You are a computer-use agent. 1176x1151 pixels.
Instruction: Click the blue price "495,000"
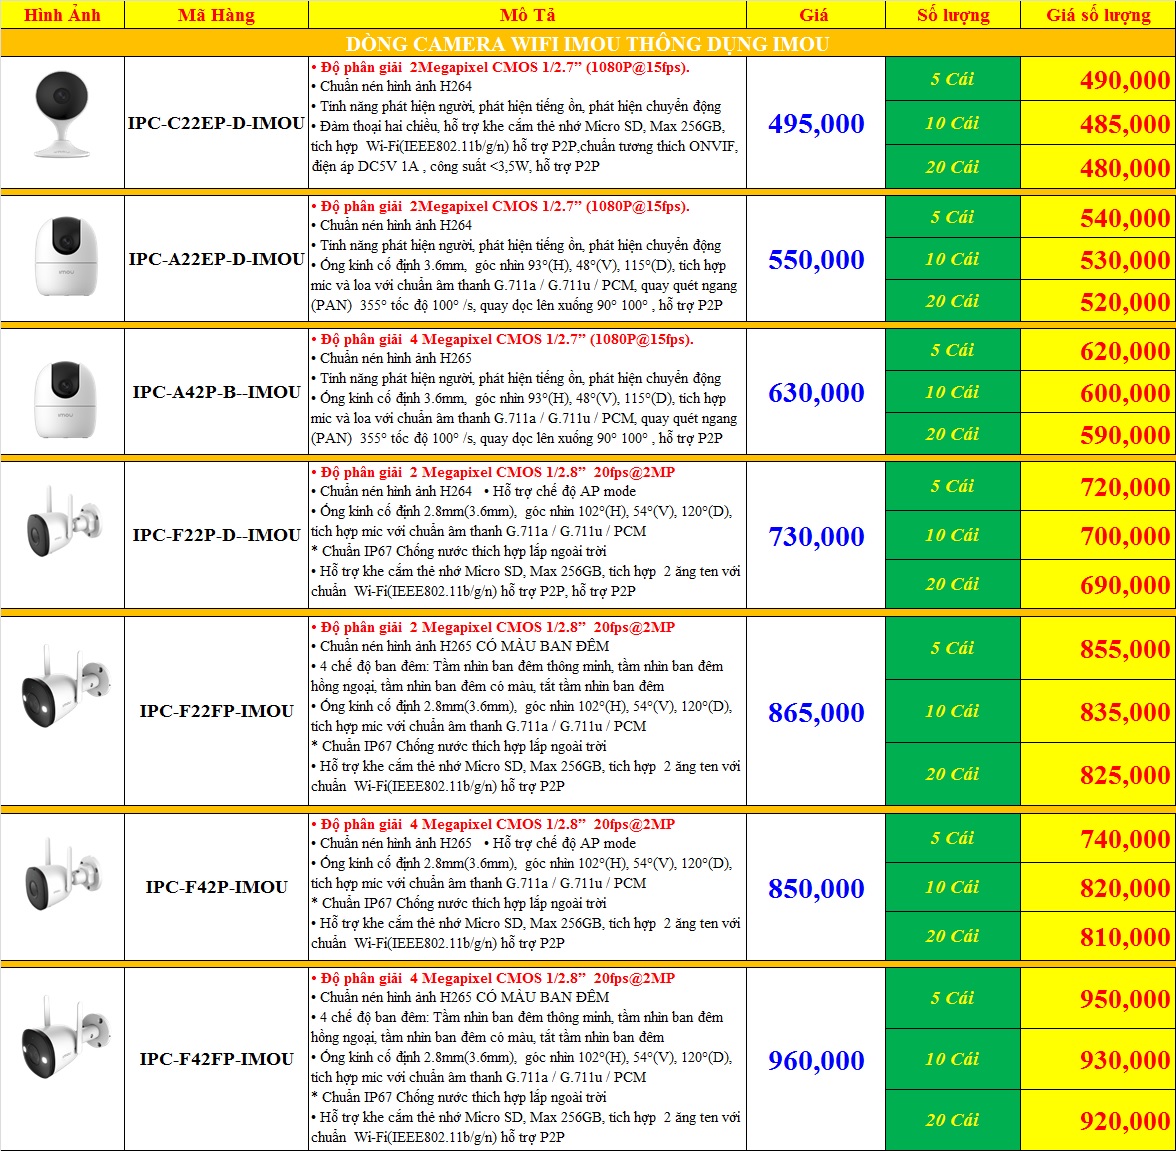click(816, 124)
